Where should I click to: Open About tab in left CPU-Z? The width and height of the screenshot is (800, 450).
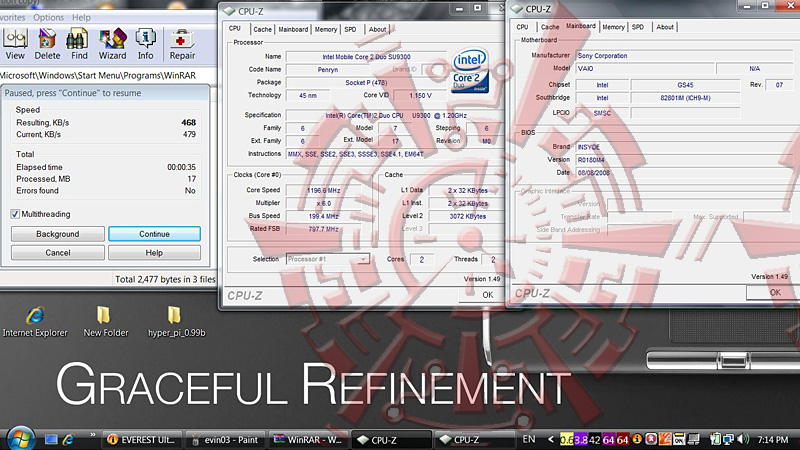pyautogui.click(x=377, y=30)
